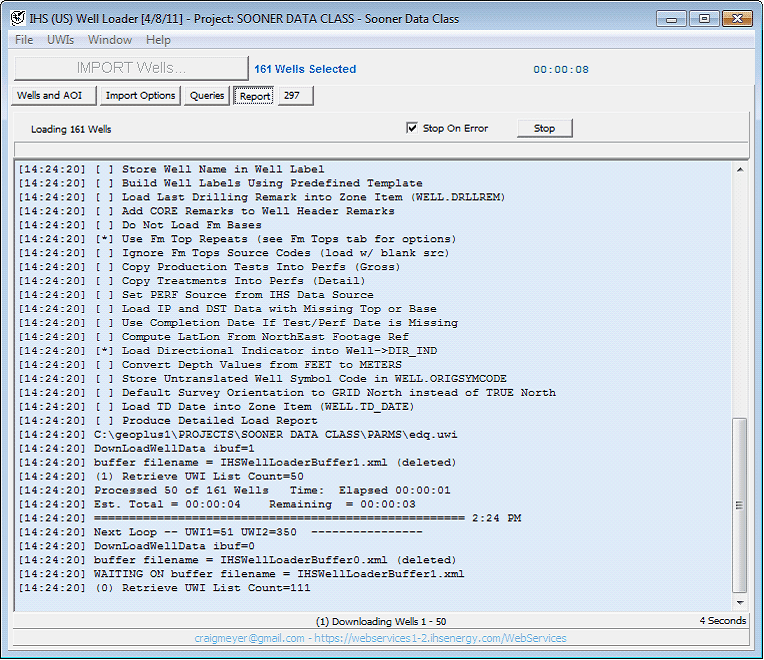Click the log scrollbar up arrow

[x=740, y=170]
